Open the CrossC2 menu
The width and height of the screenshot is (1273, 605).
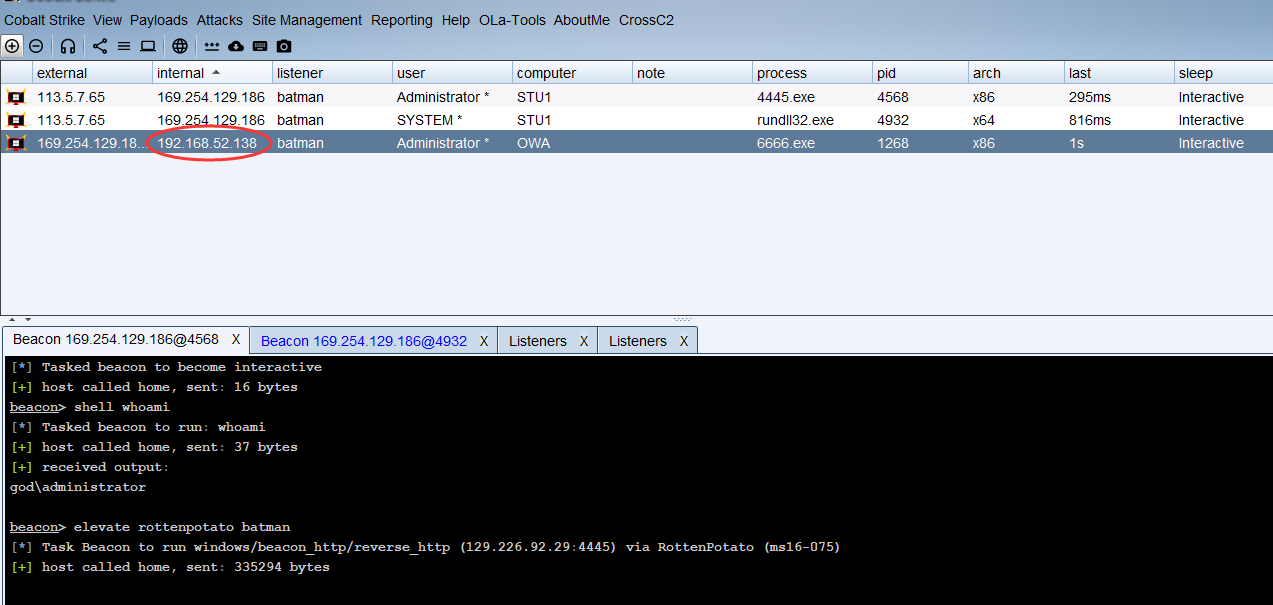point(646,20)
